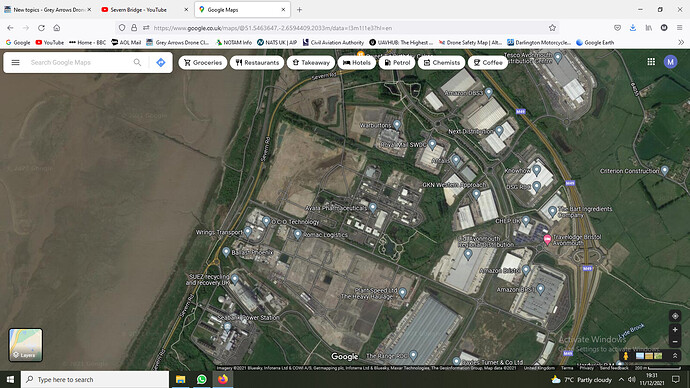The height and width of the screenshot is (388, 690).
Task: Show hidden system tray icons
Action: coord(621,379)
